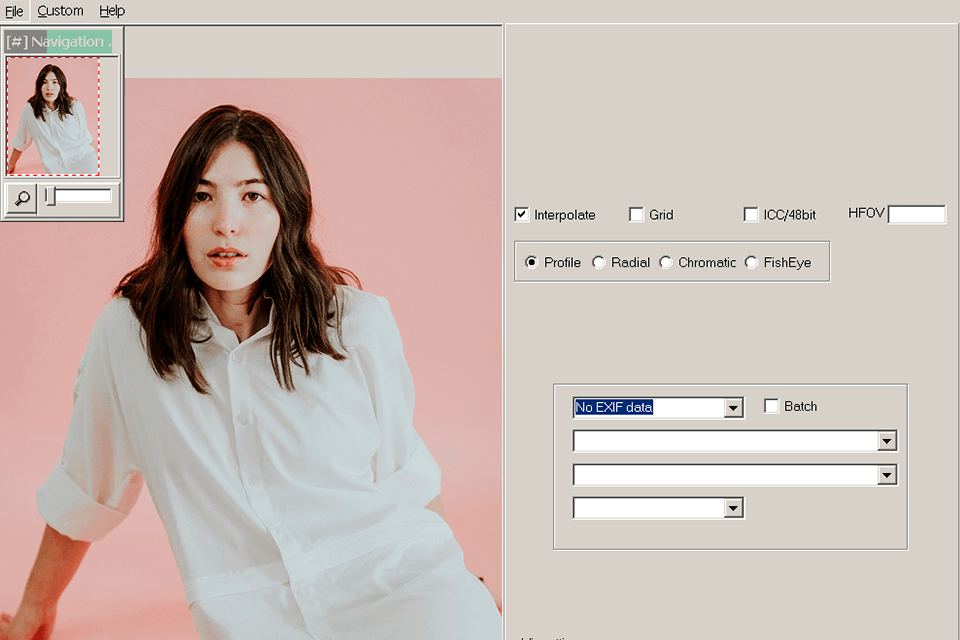
Task: Switch to FishEye correction mode
Action: tap(751, 262)
